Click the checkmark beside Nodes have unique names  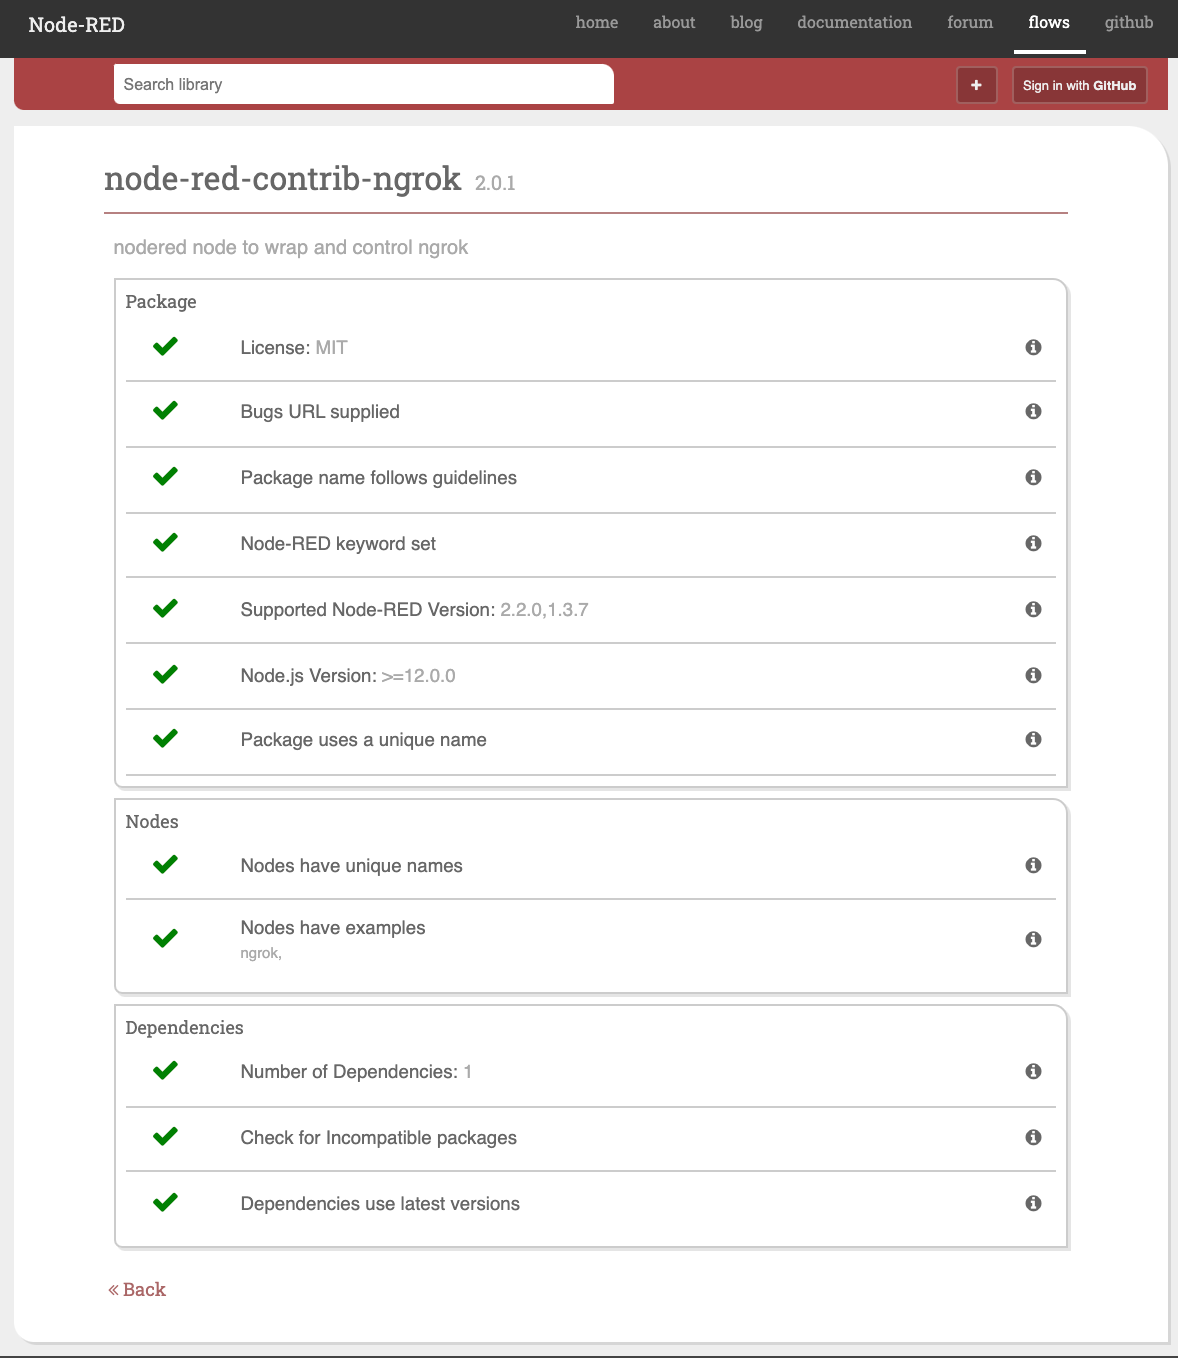click(165, 864)
